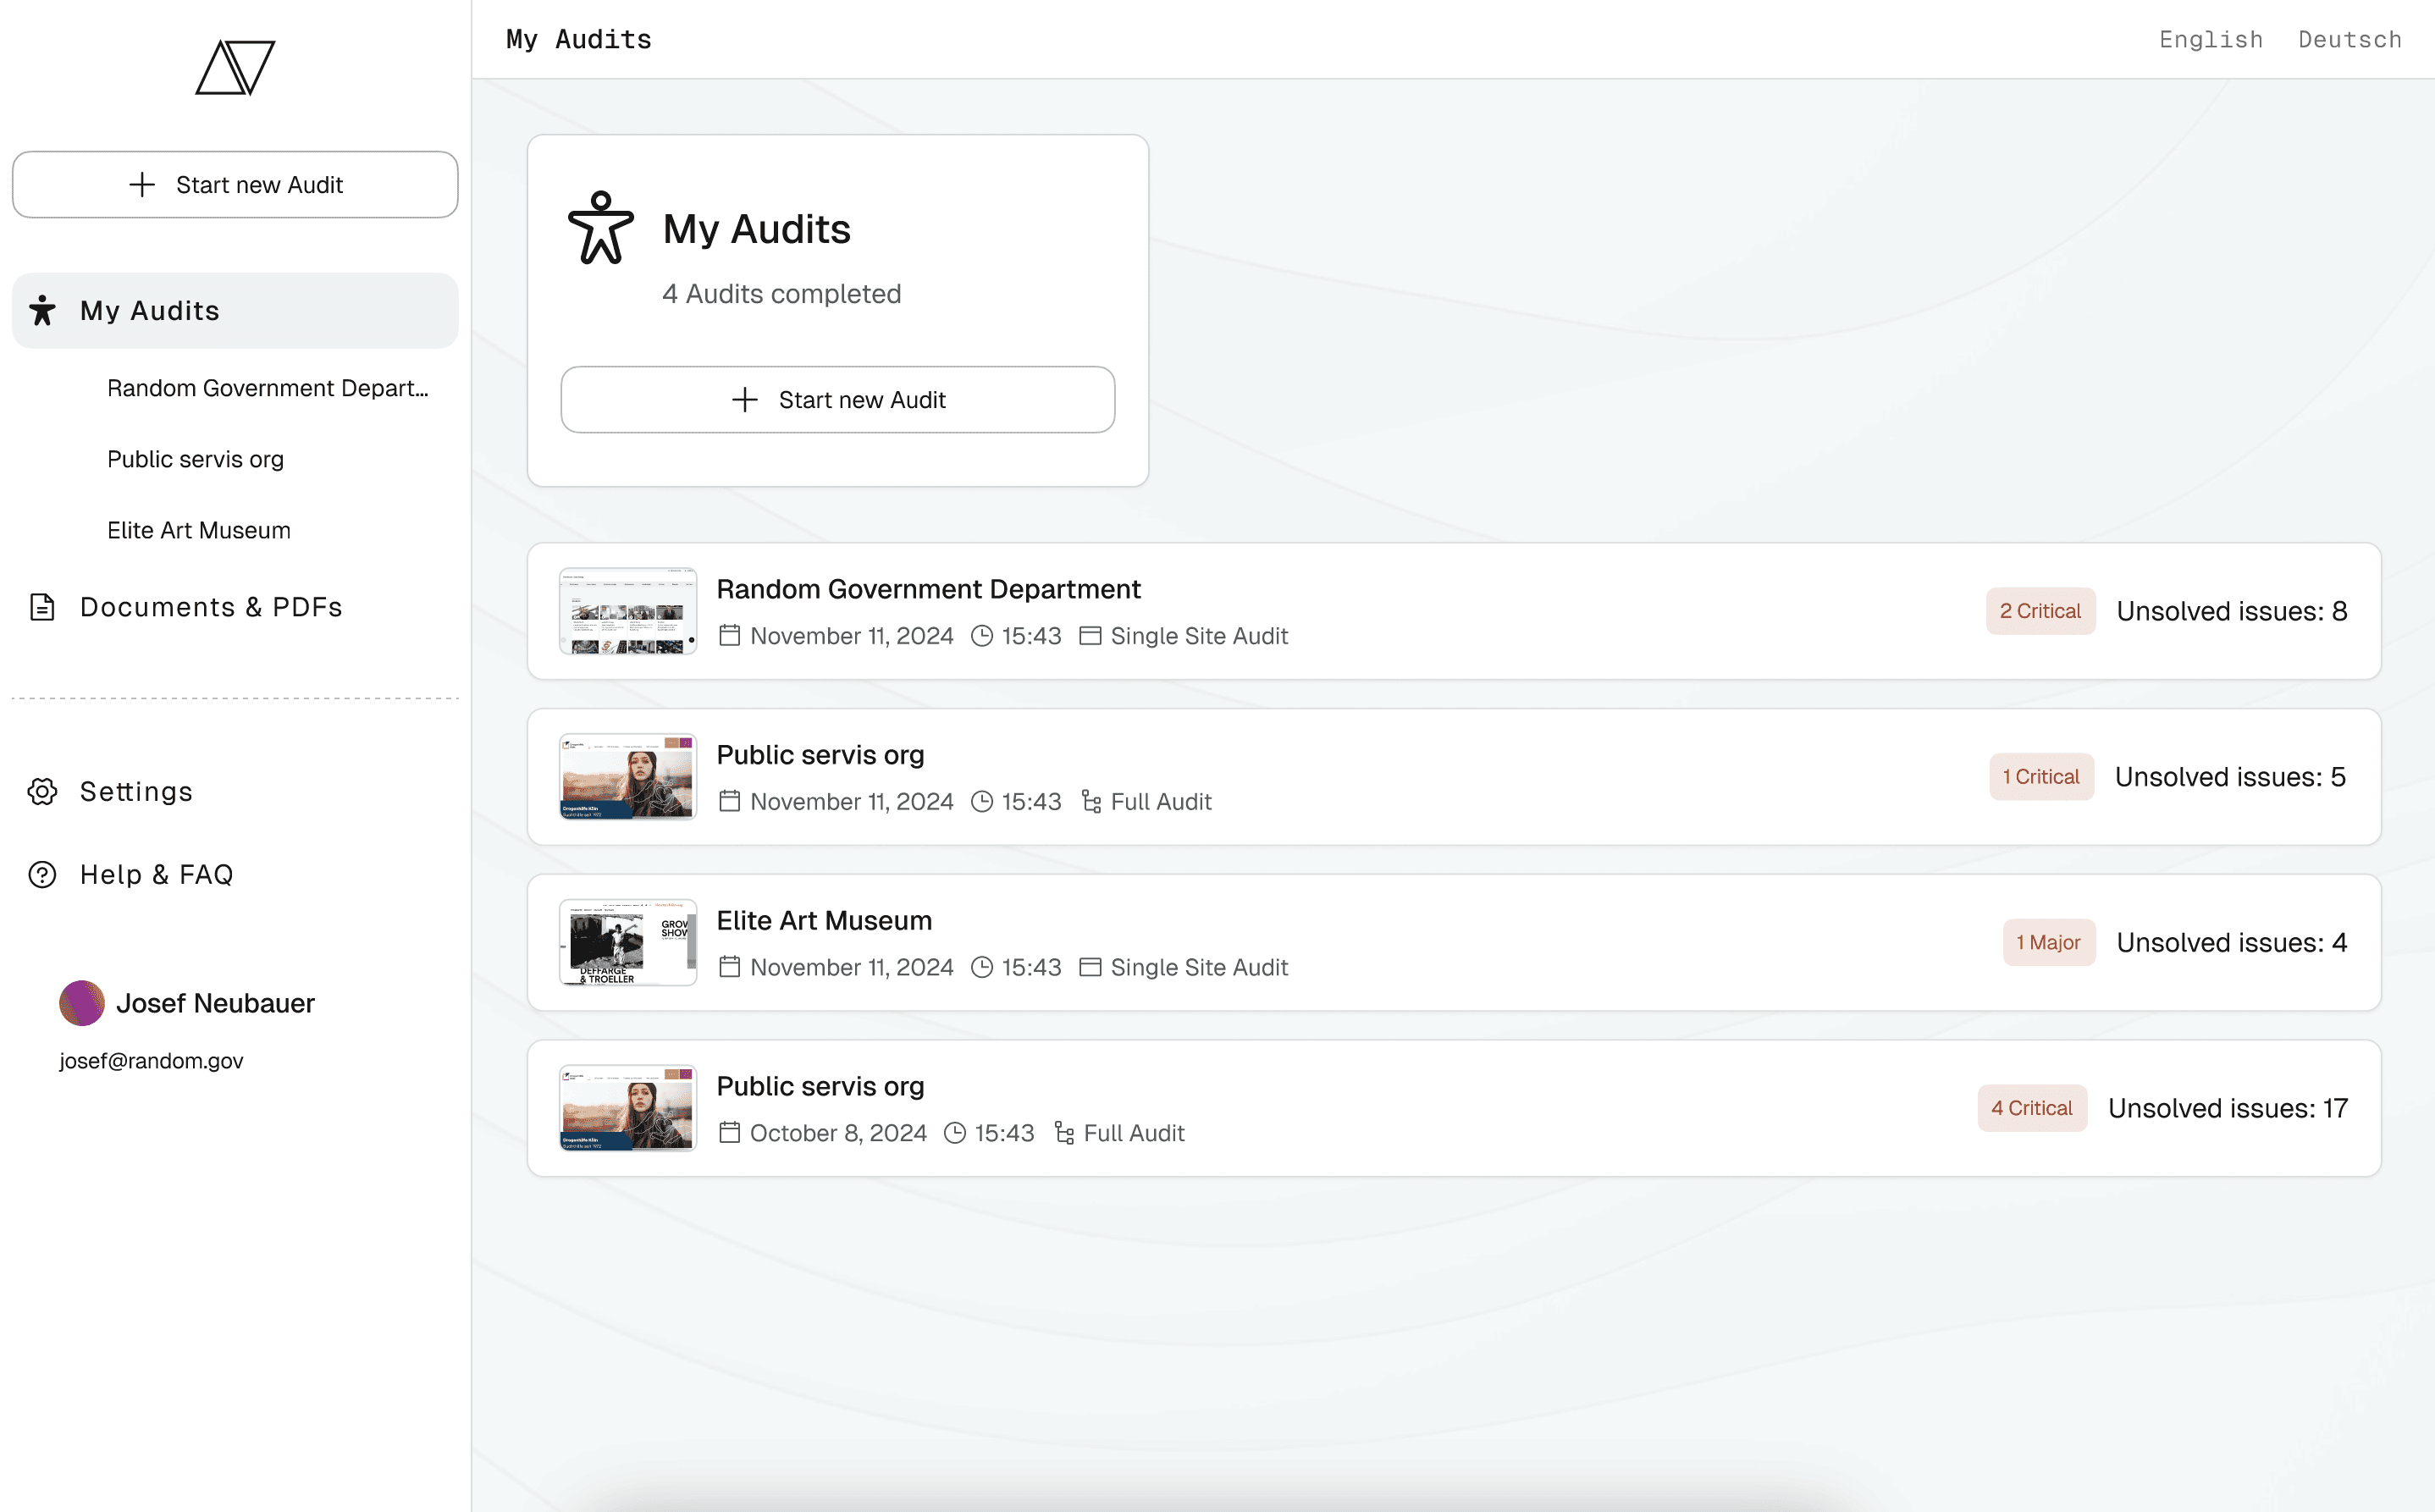The height and width of the screenshot is (1512, 2435).
Task: Click the triangle logo at top left
Action: 235,68
